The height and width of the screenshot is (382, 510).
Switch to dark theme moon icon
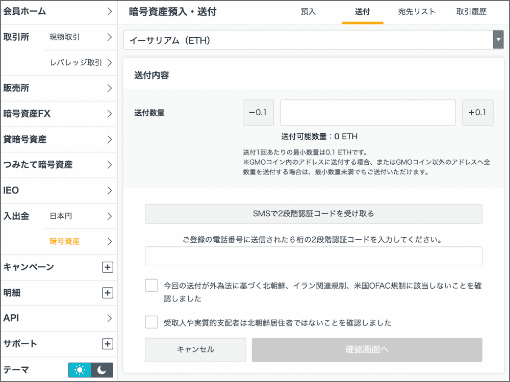102,370
